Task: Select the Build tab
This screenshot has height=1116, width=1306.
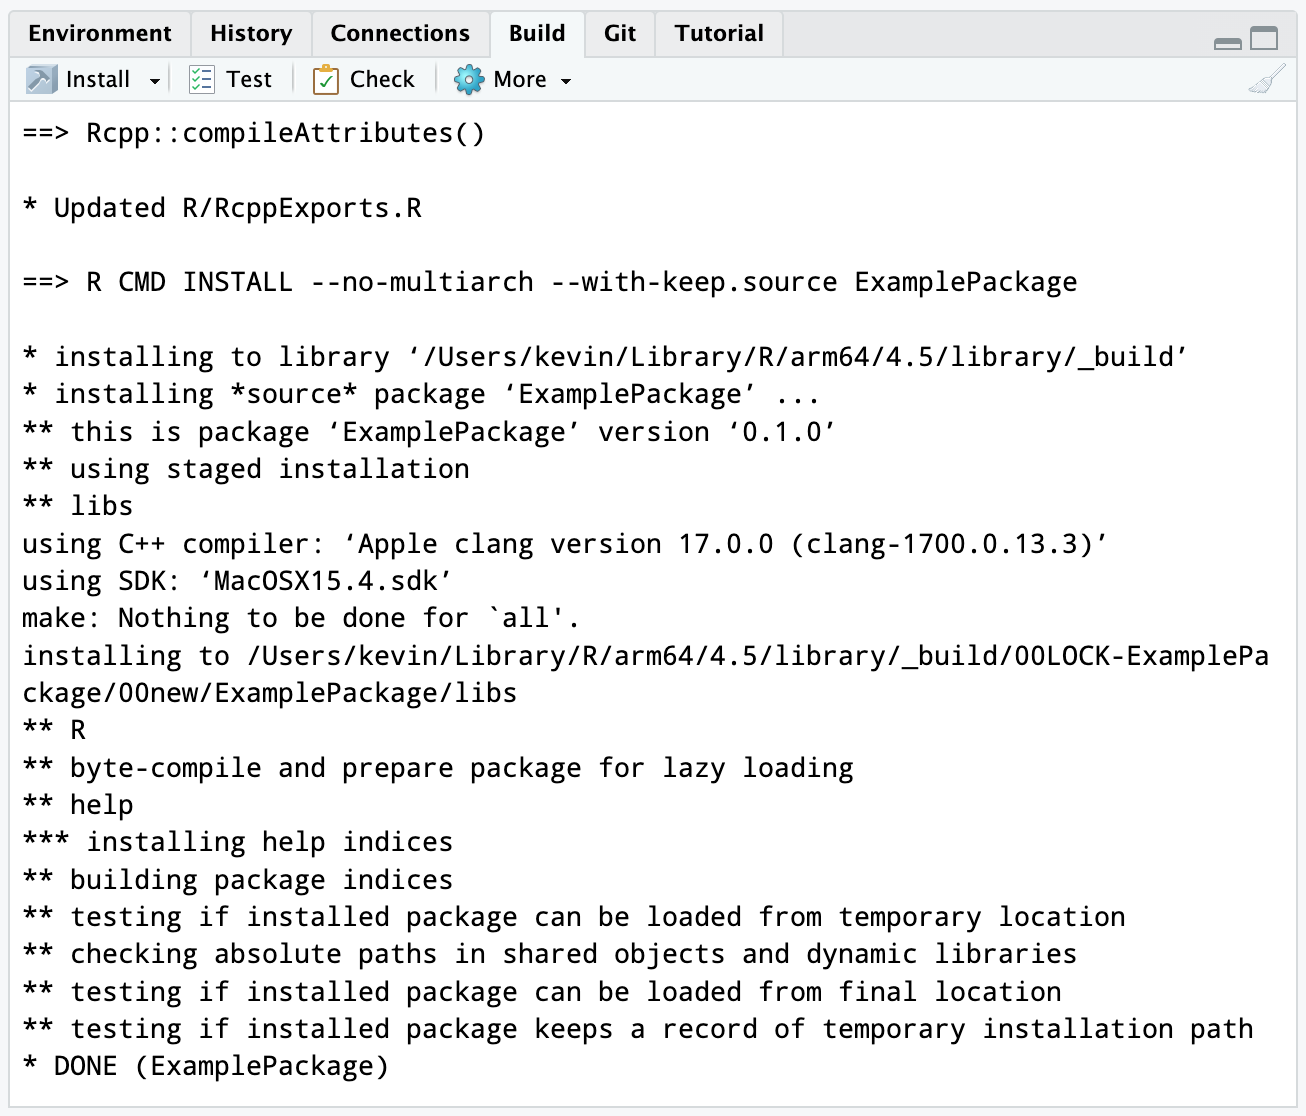Action: pos(537,33)
